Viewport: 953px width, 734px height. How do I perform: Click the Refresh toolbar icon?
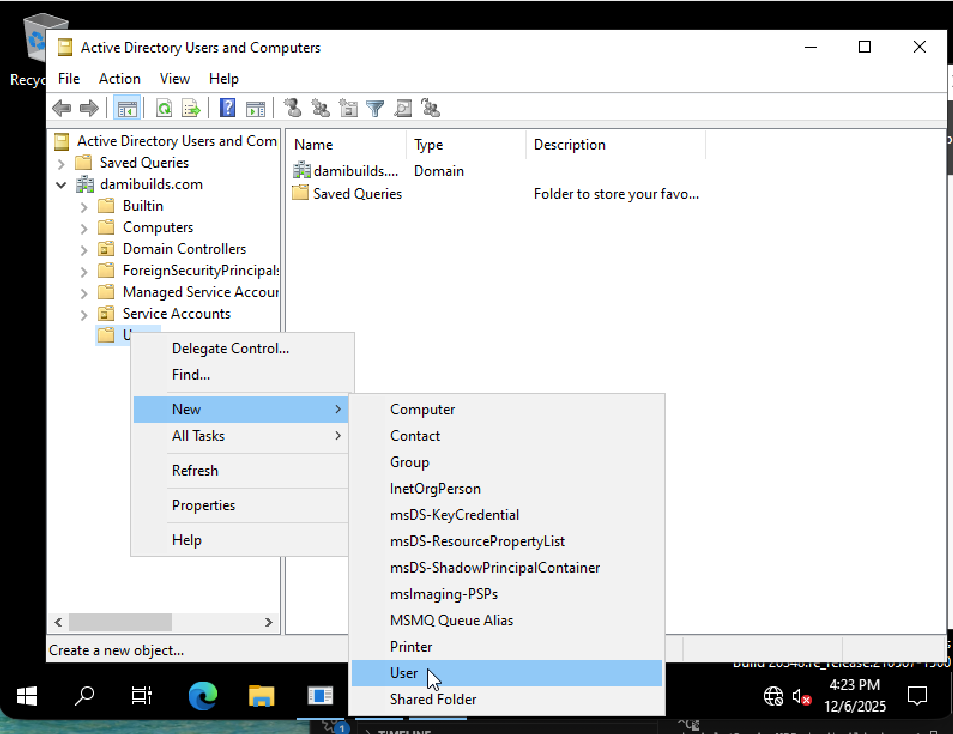pyautogui.click(x=164, y=108)
